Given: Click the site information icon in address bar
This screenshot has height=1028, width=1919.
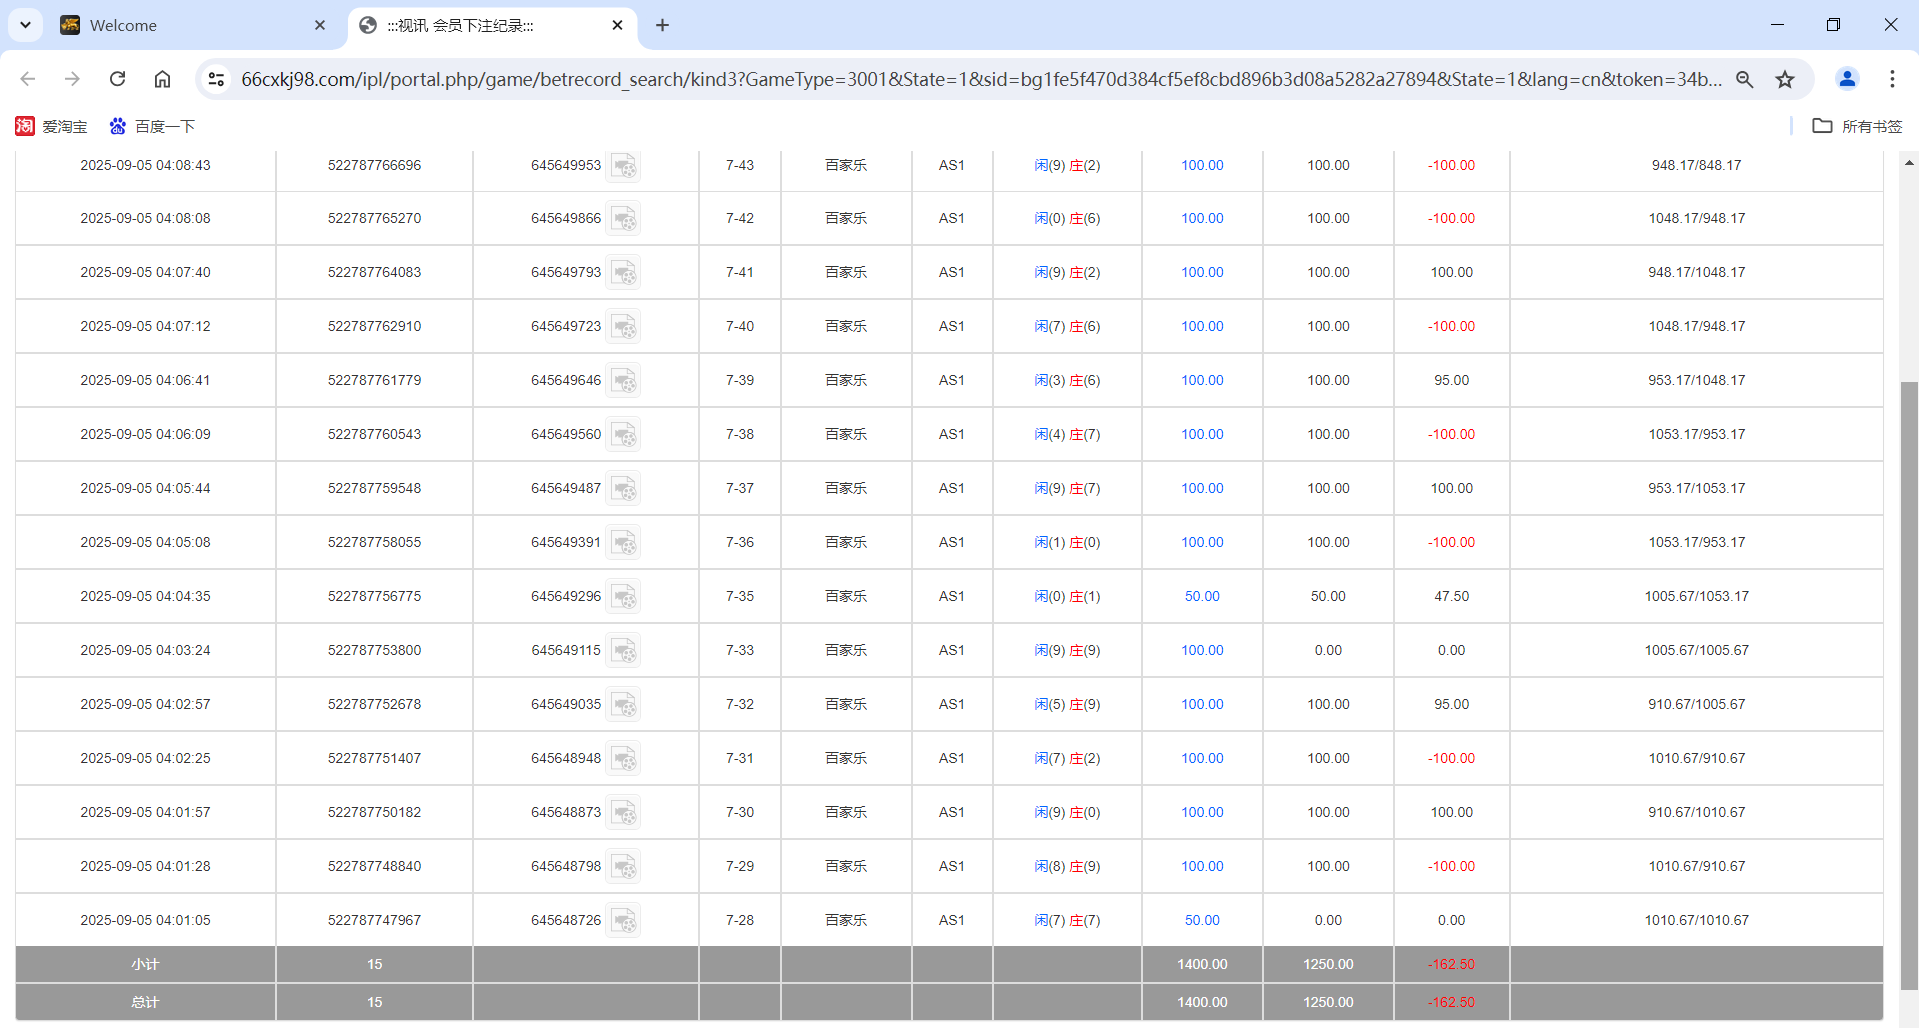Looking at the screenshot, I should coord(216,79).
